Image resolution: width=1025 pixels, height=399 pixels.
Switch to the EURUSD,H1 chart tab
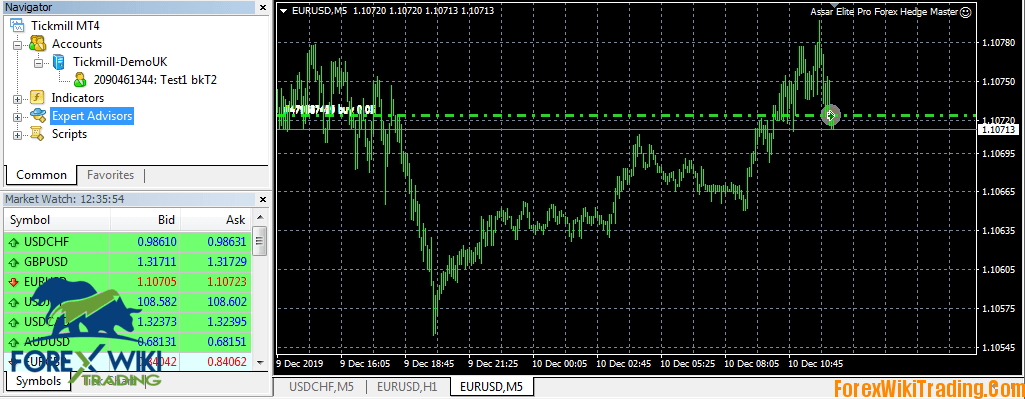click(x=408, y=387)
